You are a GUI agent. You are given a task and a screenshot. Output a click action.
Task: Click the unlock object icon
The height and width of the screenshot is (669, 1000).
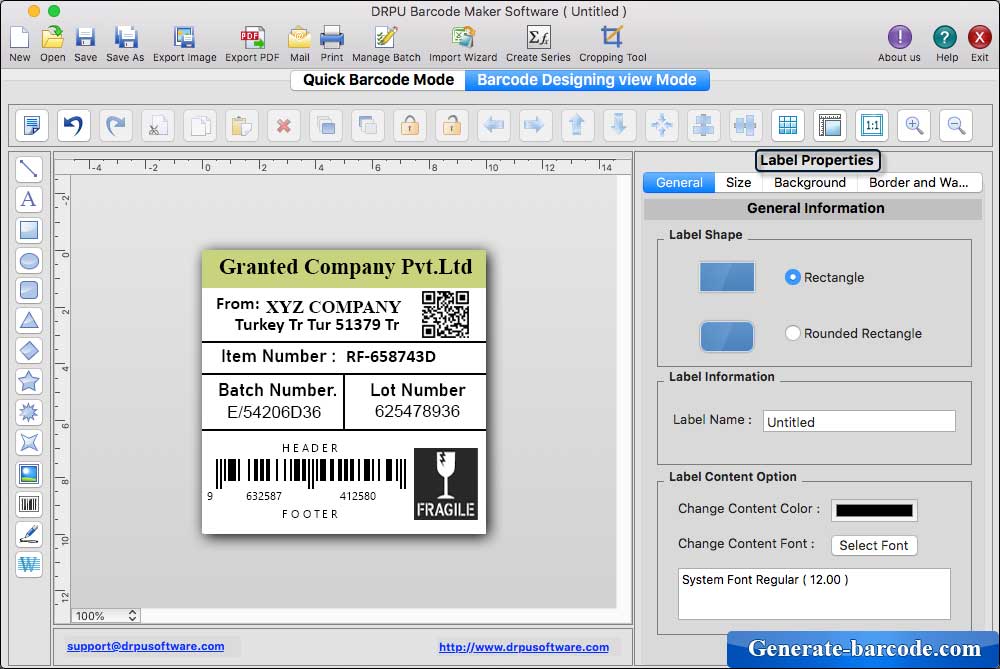point(452,125)
